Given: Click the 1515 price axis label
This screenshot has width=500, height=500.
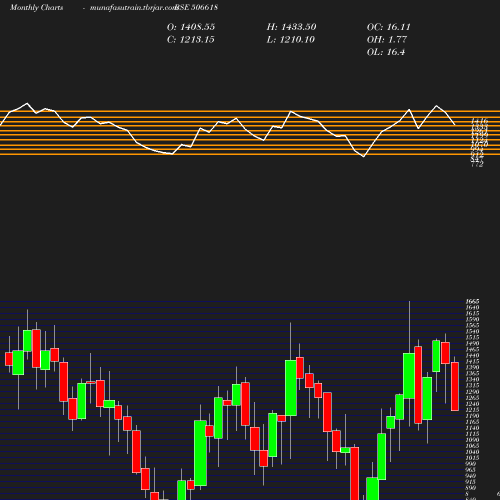Looking at the screenshot, I should [x=473, y=337].
